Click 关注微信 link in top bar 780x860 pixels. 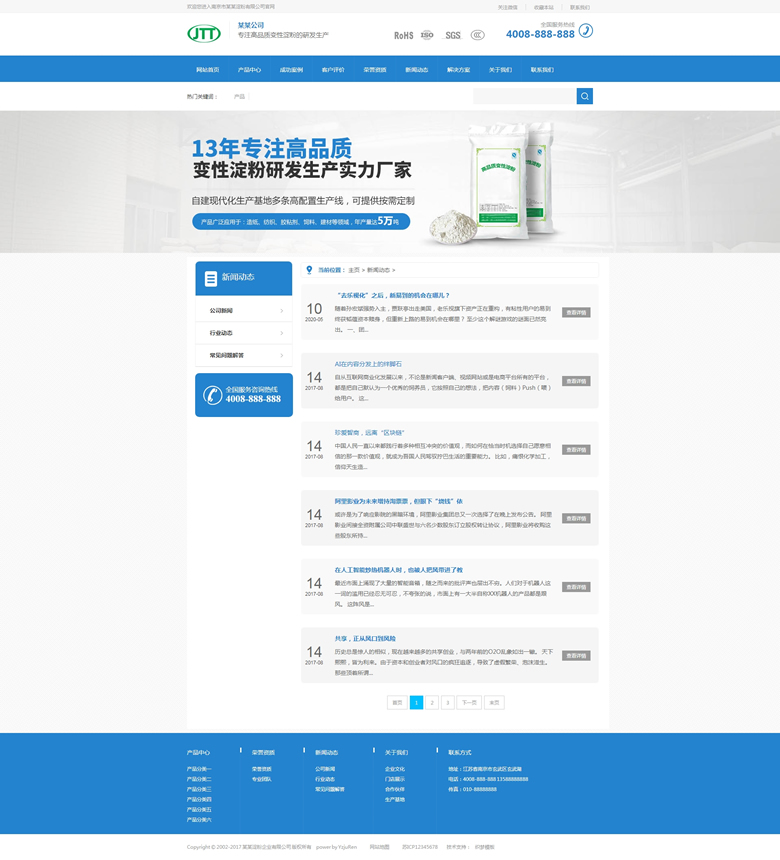[508, 7]
